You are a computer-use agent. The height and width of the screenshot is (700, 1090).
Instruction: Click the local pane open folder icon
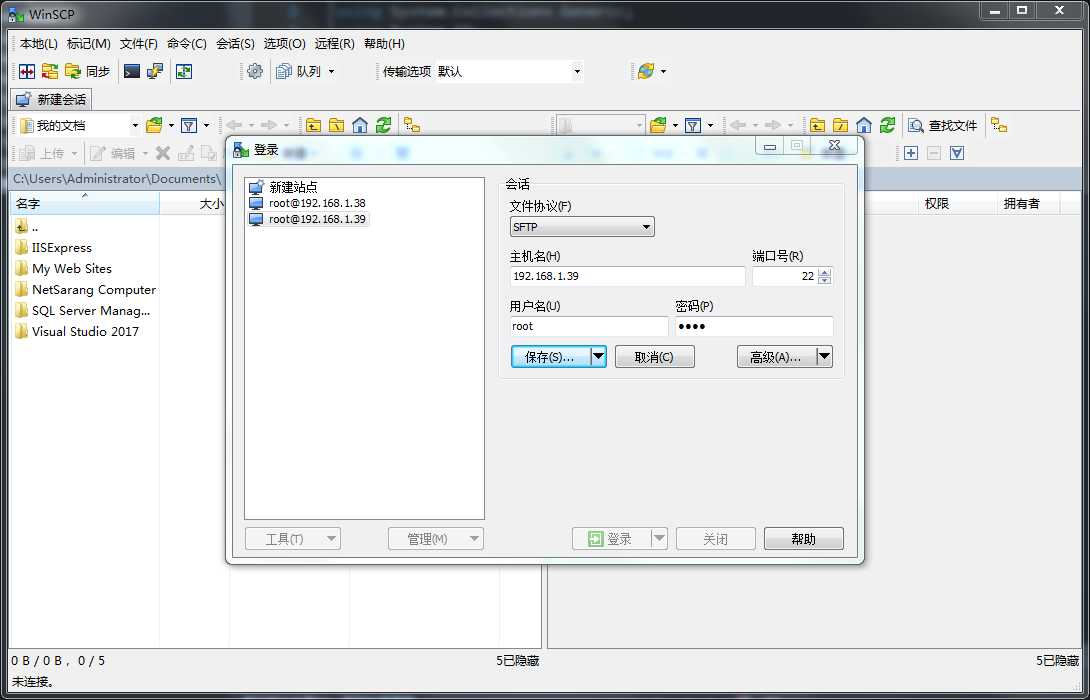point(154,125)
